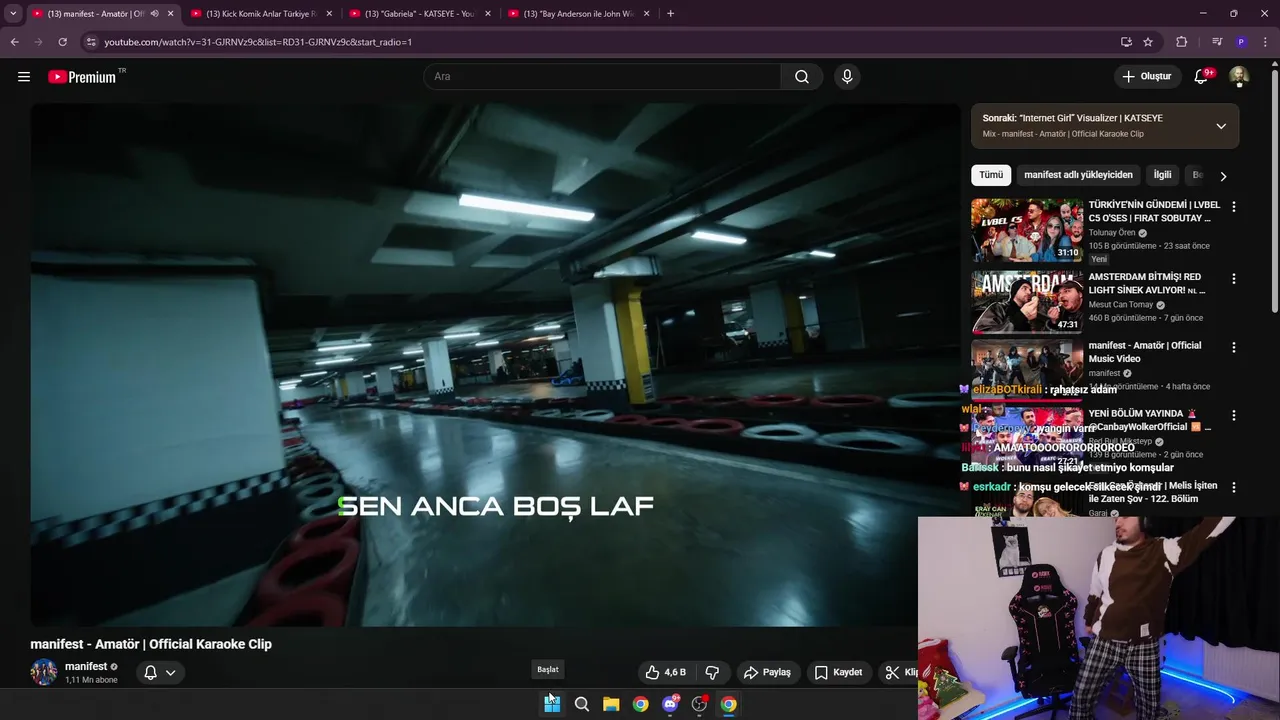
Task: Open the account avatar menu
Action: [1239, 77]
